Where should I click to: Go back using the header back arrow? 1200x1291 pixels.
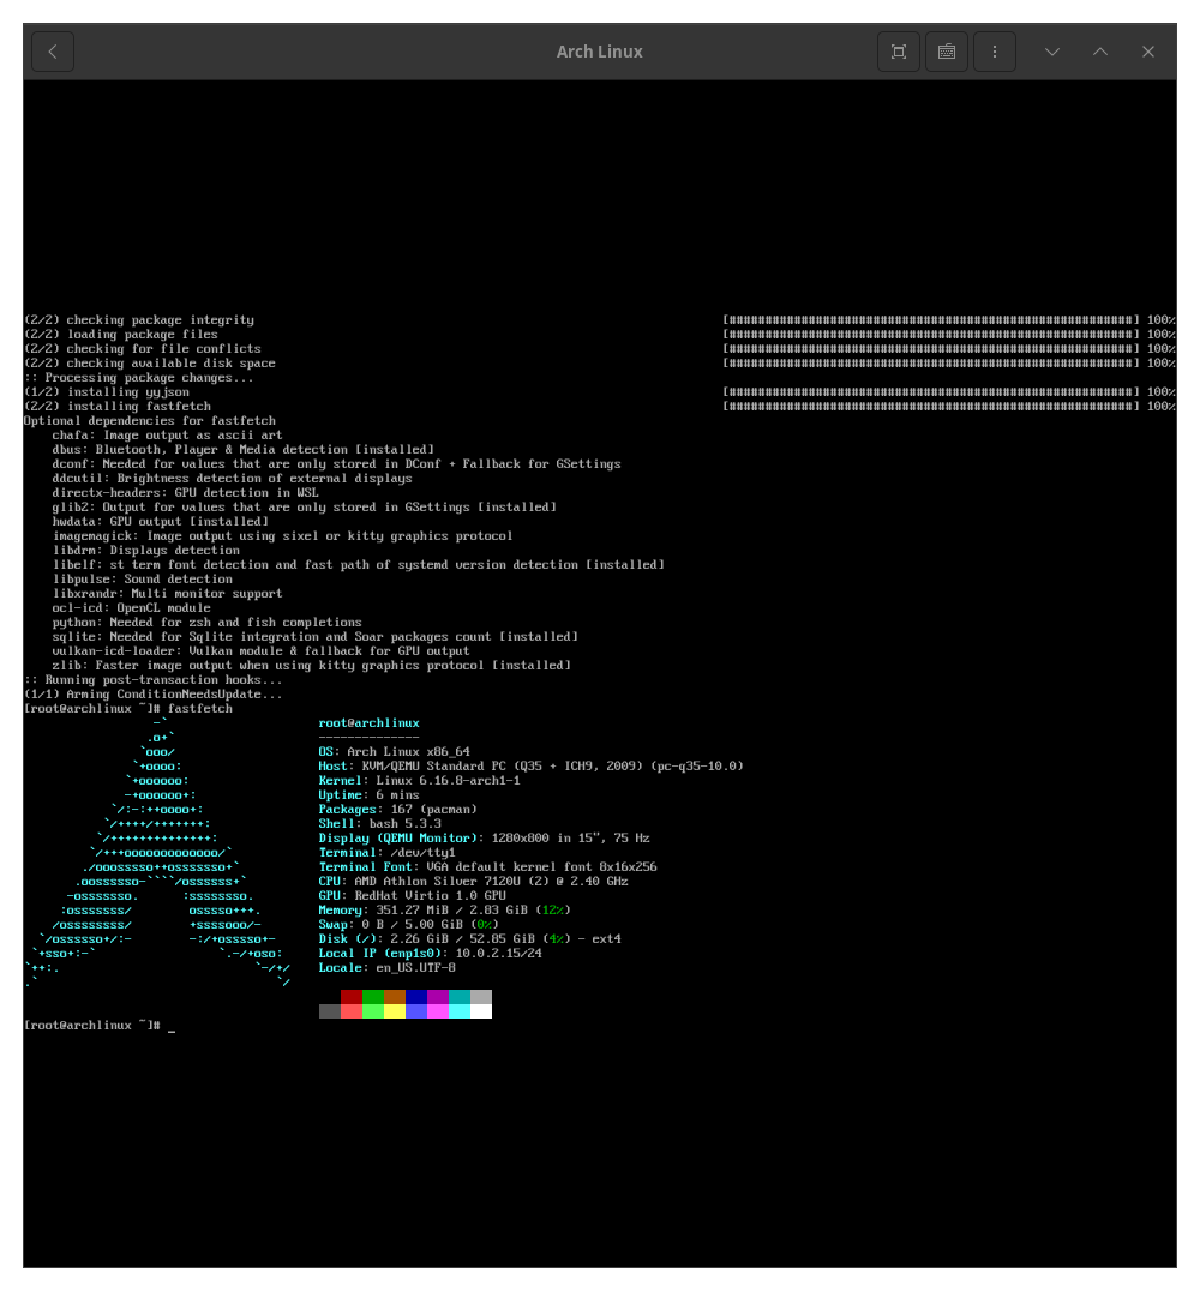tap(52, 52)
